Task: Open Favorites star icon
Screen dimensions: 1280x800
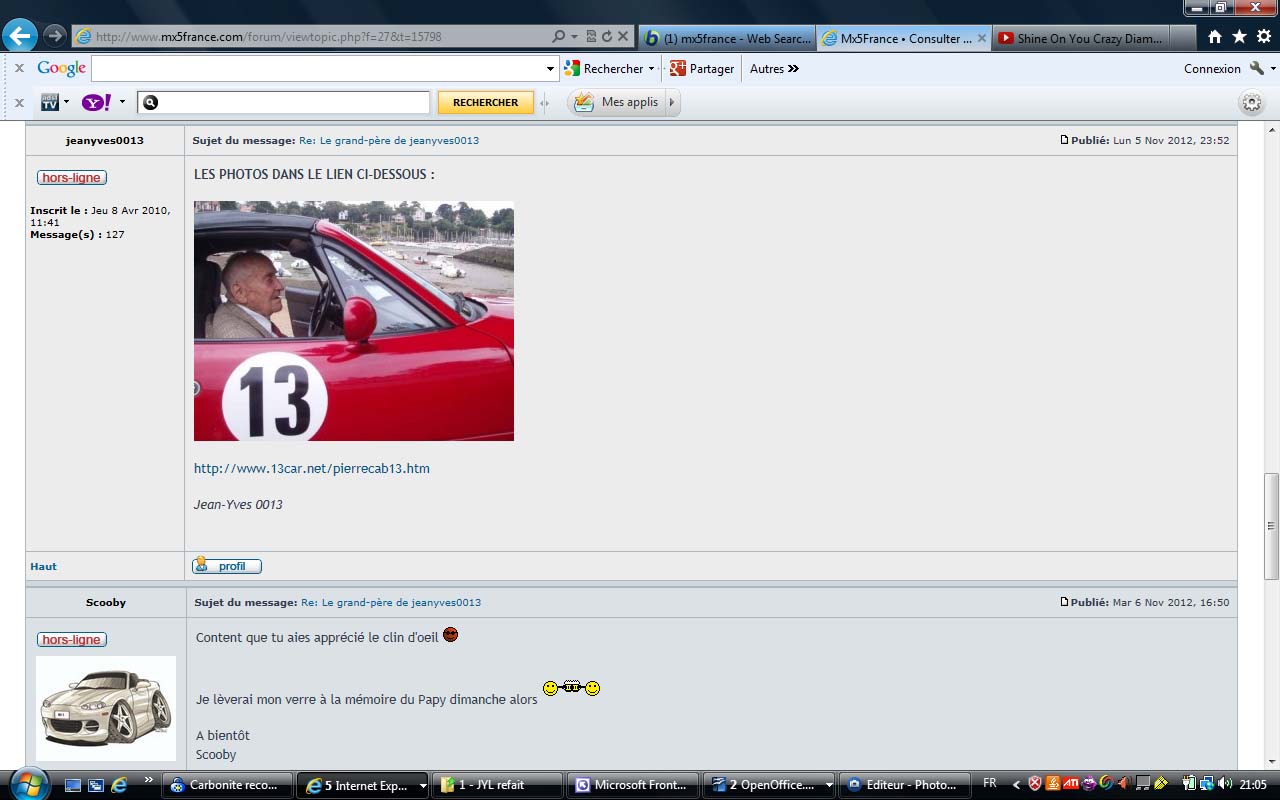Action: (x=1239, y=37)
